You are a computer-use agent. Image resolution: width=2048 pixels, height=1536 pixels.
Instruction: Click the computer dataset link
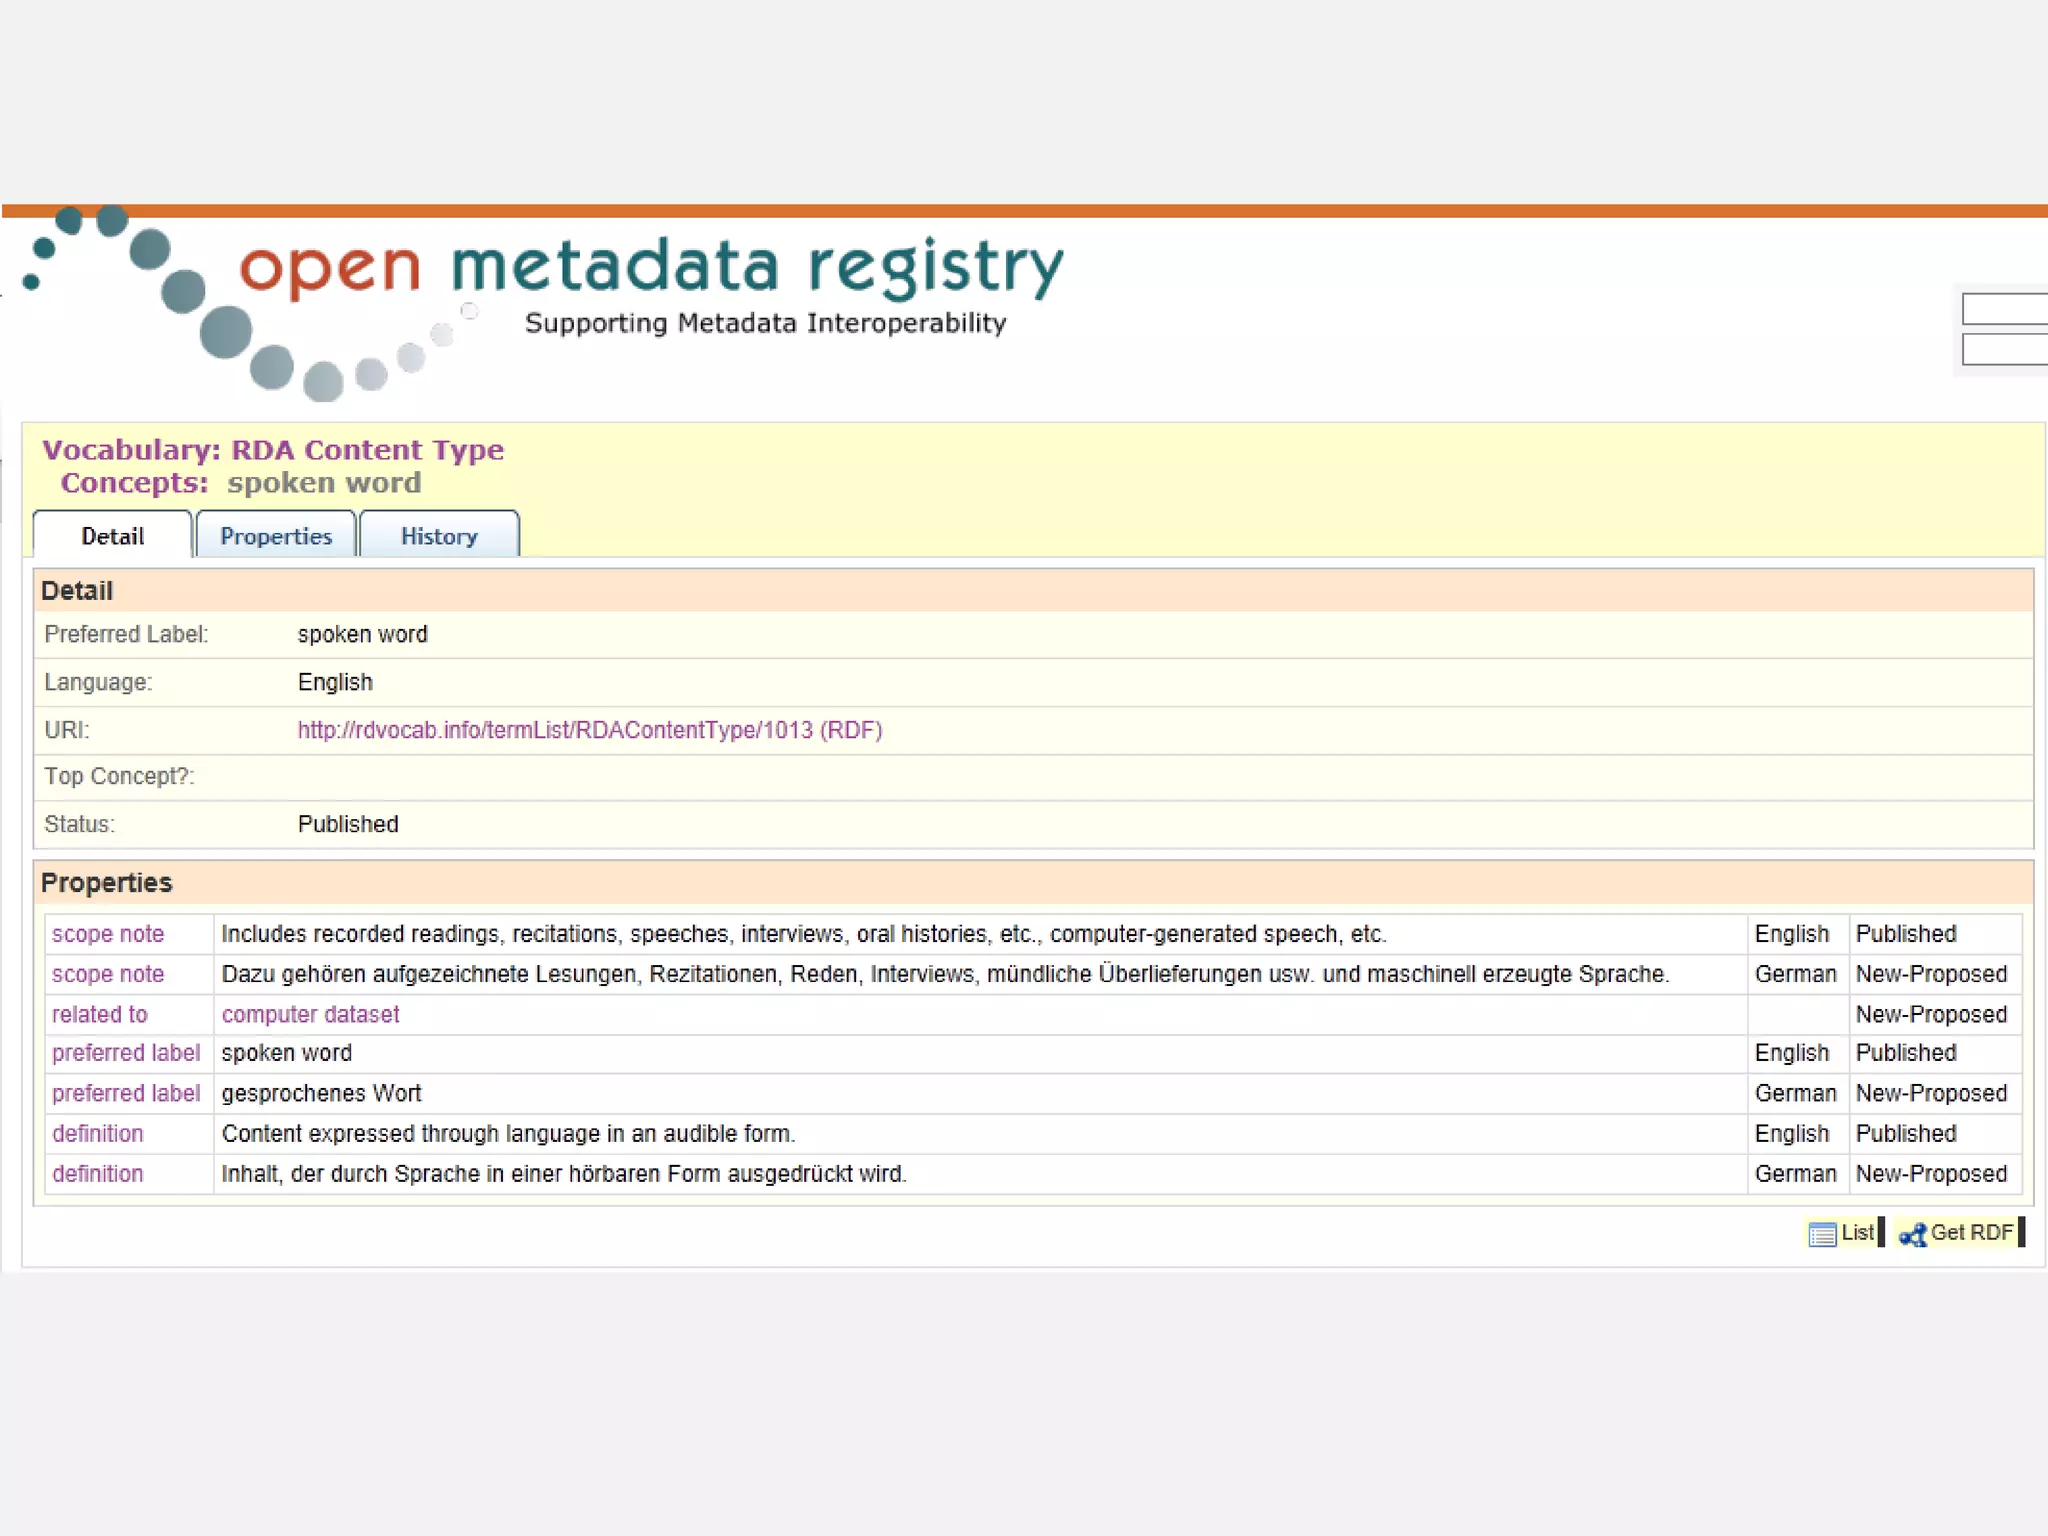pos(310,1014)
